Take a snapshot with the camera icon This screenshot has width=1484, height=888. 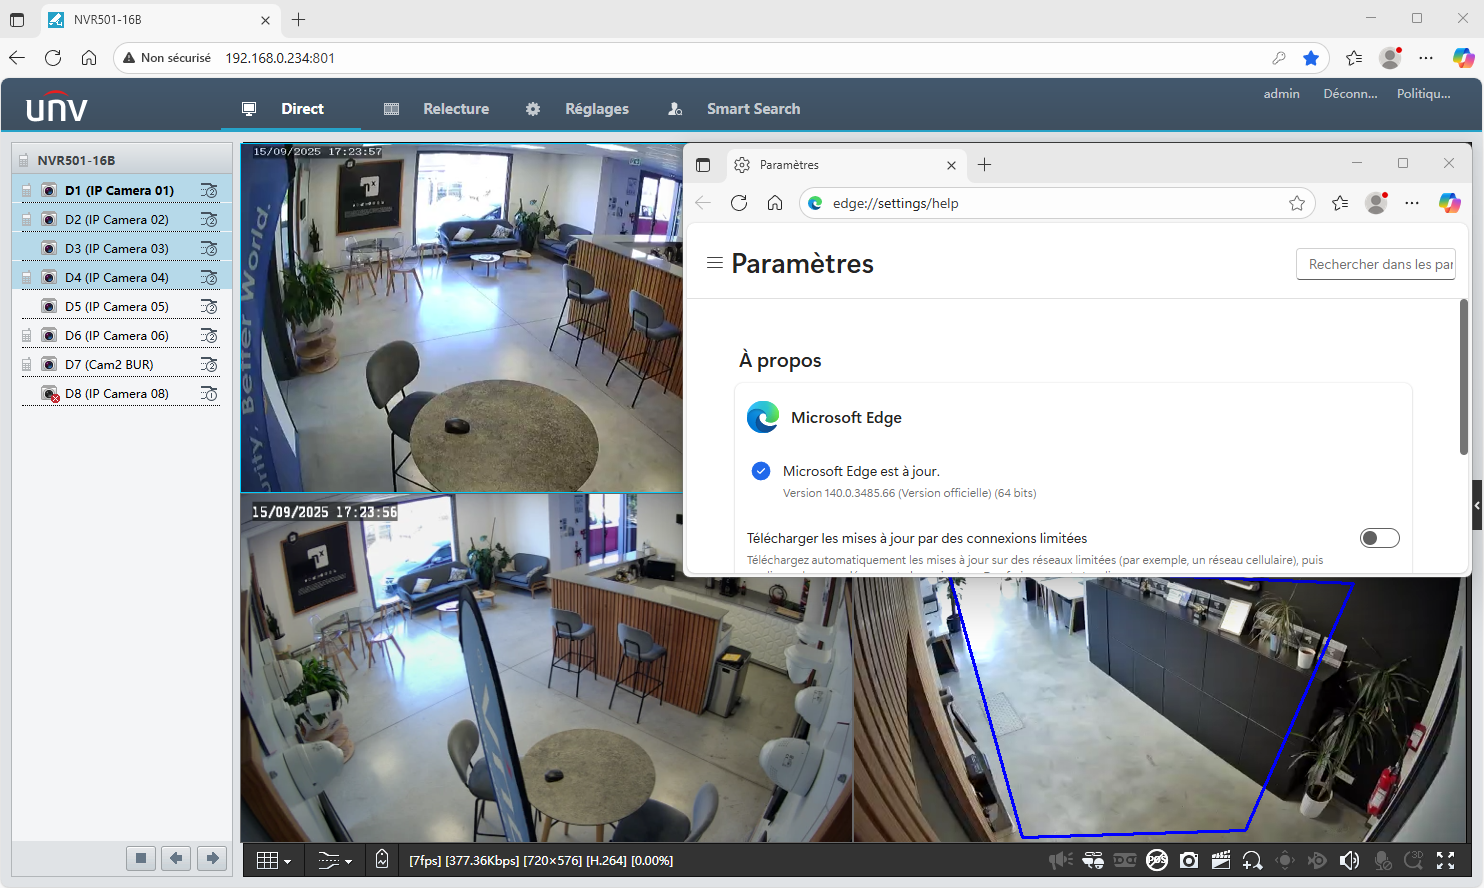coord(1189,860)
